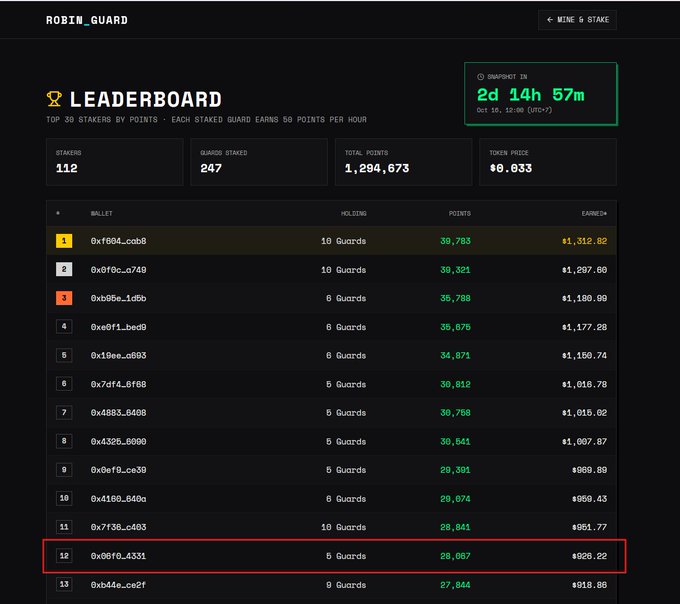Select wallet 0x4325_6090
The image size is (680, 604).
(x=118, y=441)
